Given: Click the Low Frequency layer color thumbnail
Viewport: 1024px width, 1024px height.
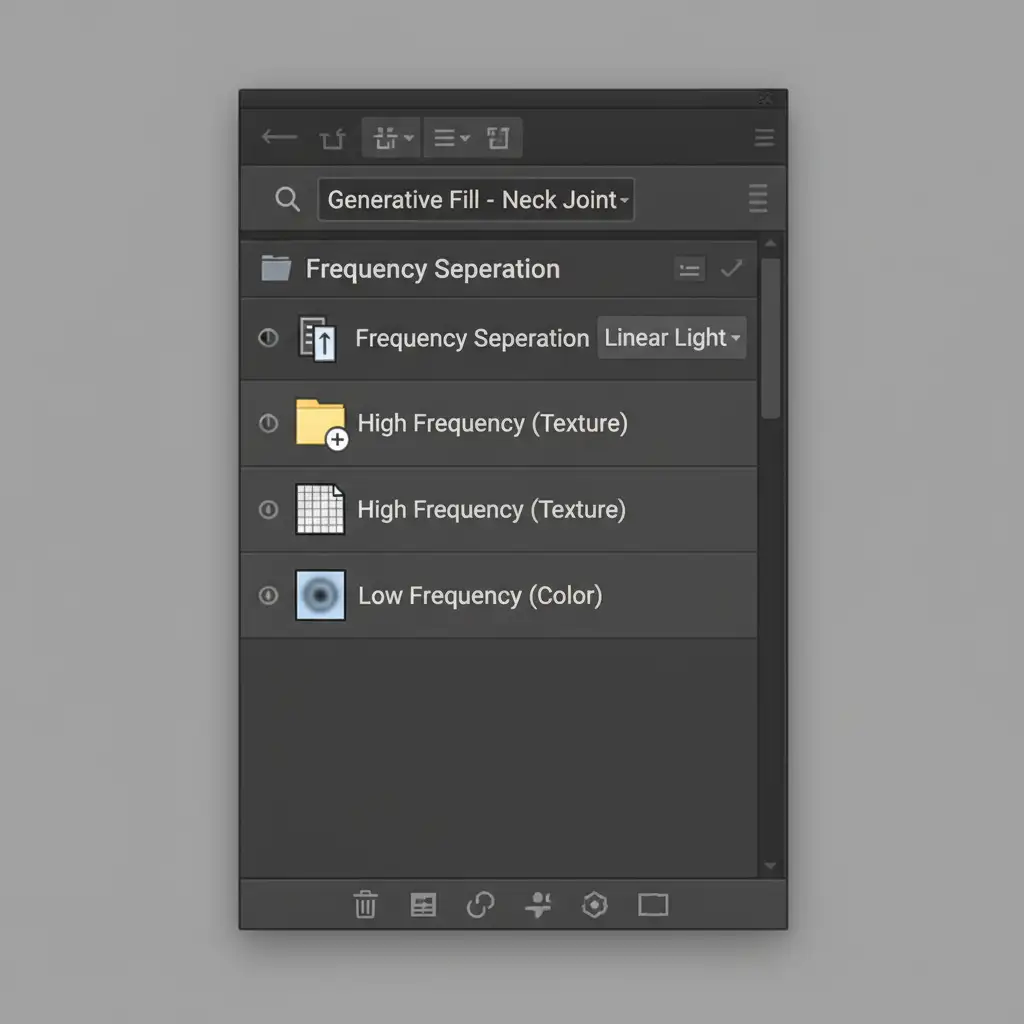Looking at the screenshot, I should pos(320,596).
